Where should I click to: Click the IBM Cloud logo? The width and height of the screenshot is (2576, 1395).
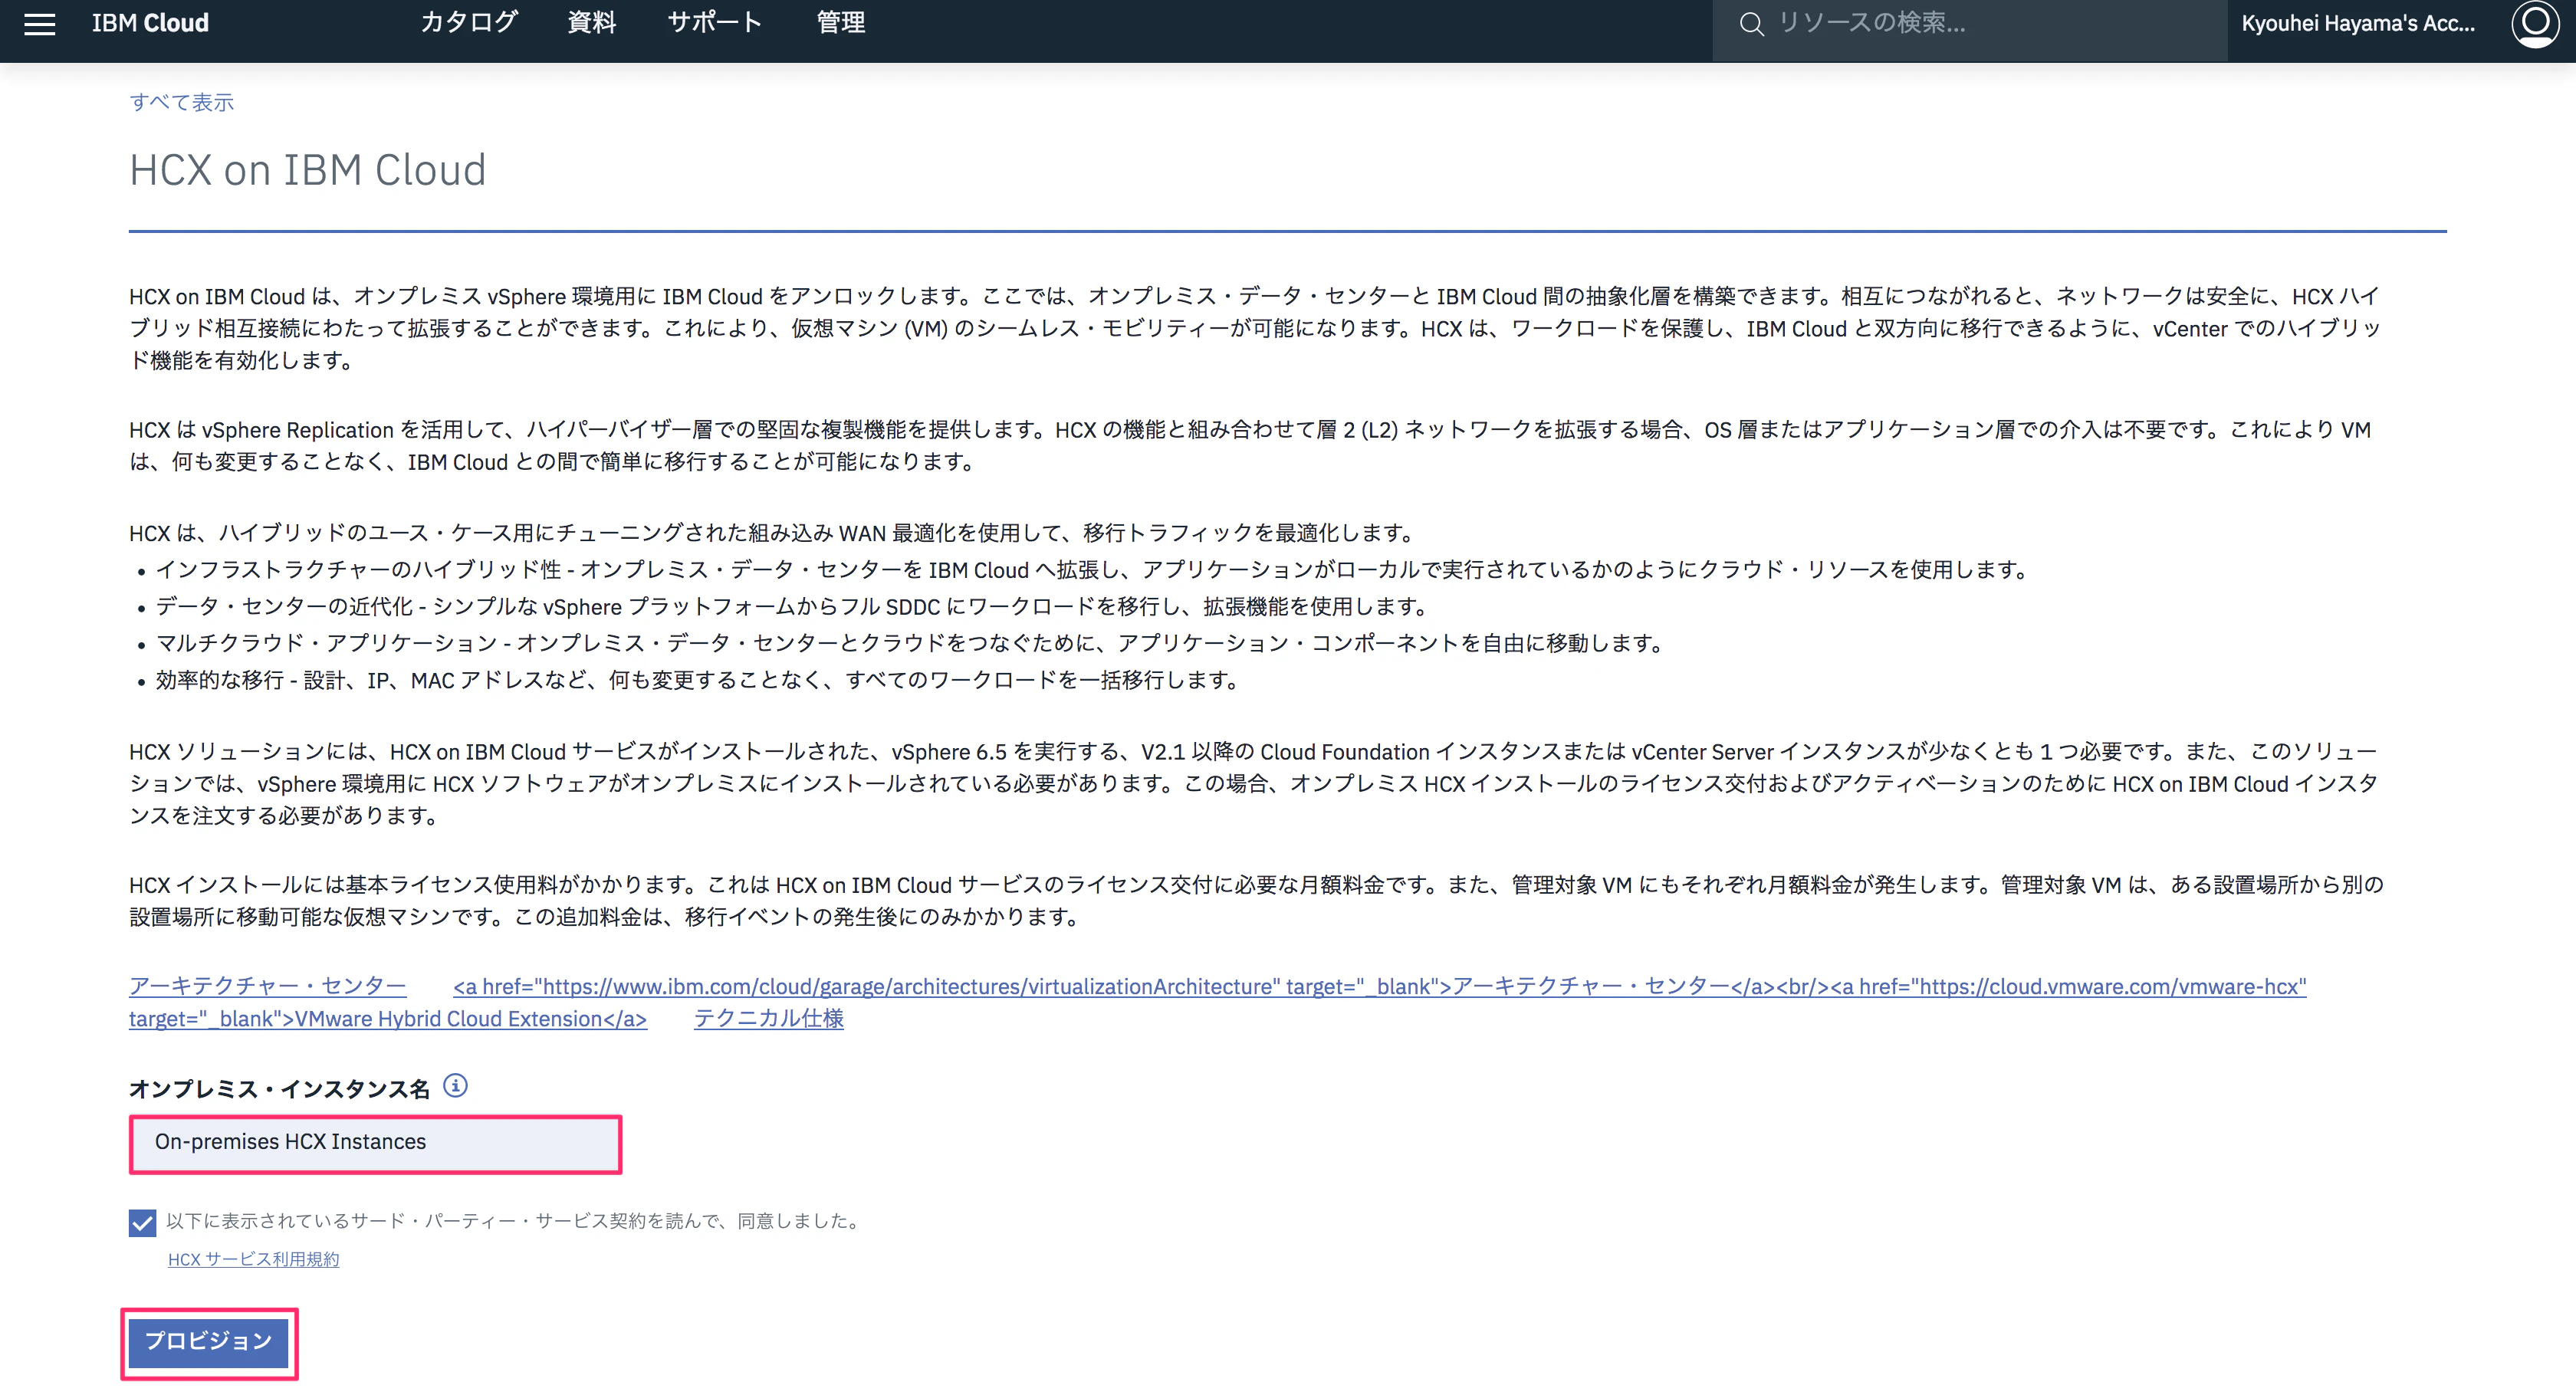pyautogui.click(x=150, y=23)
